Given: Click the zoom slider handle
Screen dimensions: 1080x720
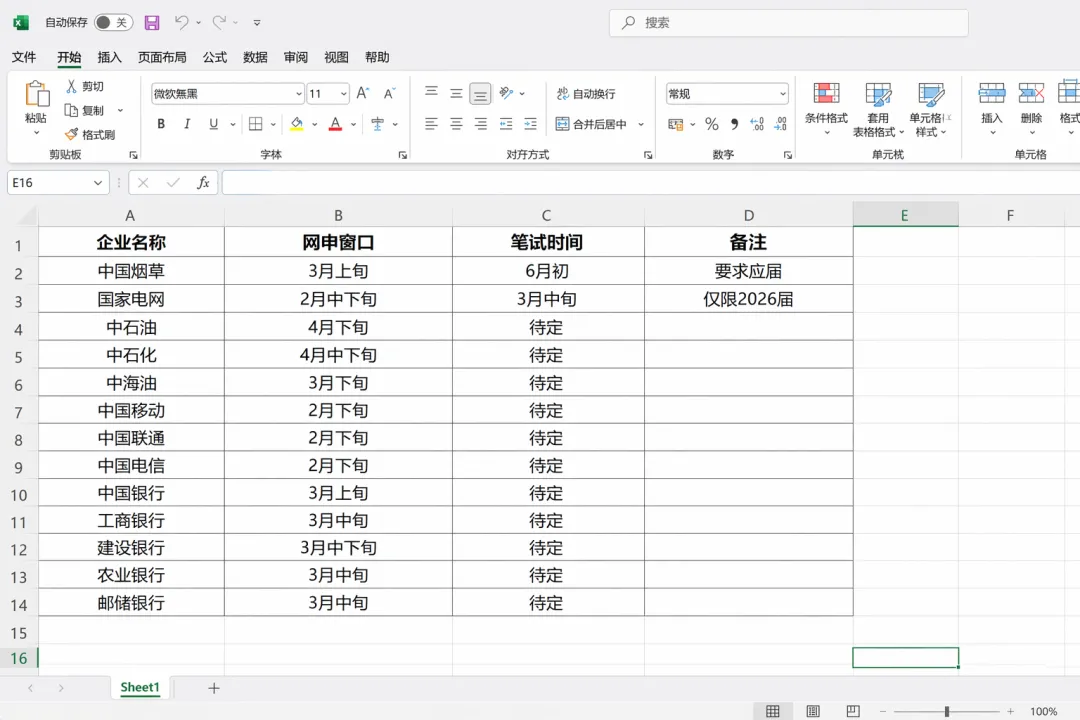Looking at the screenshot, I should pyautogui.click(x=947, y=711).
